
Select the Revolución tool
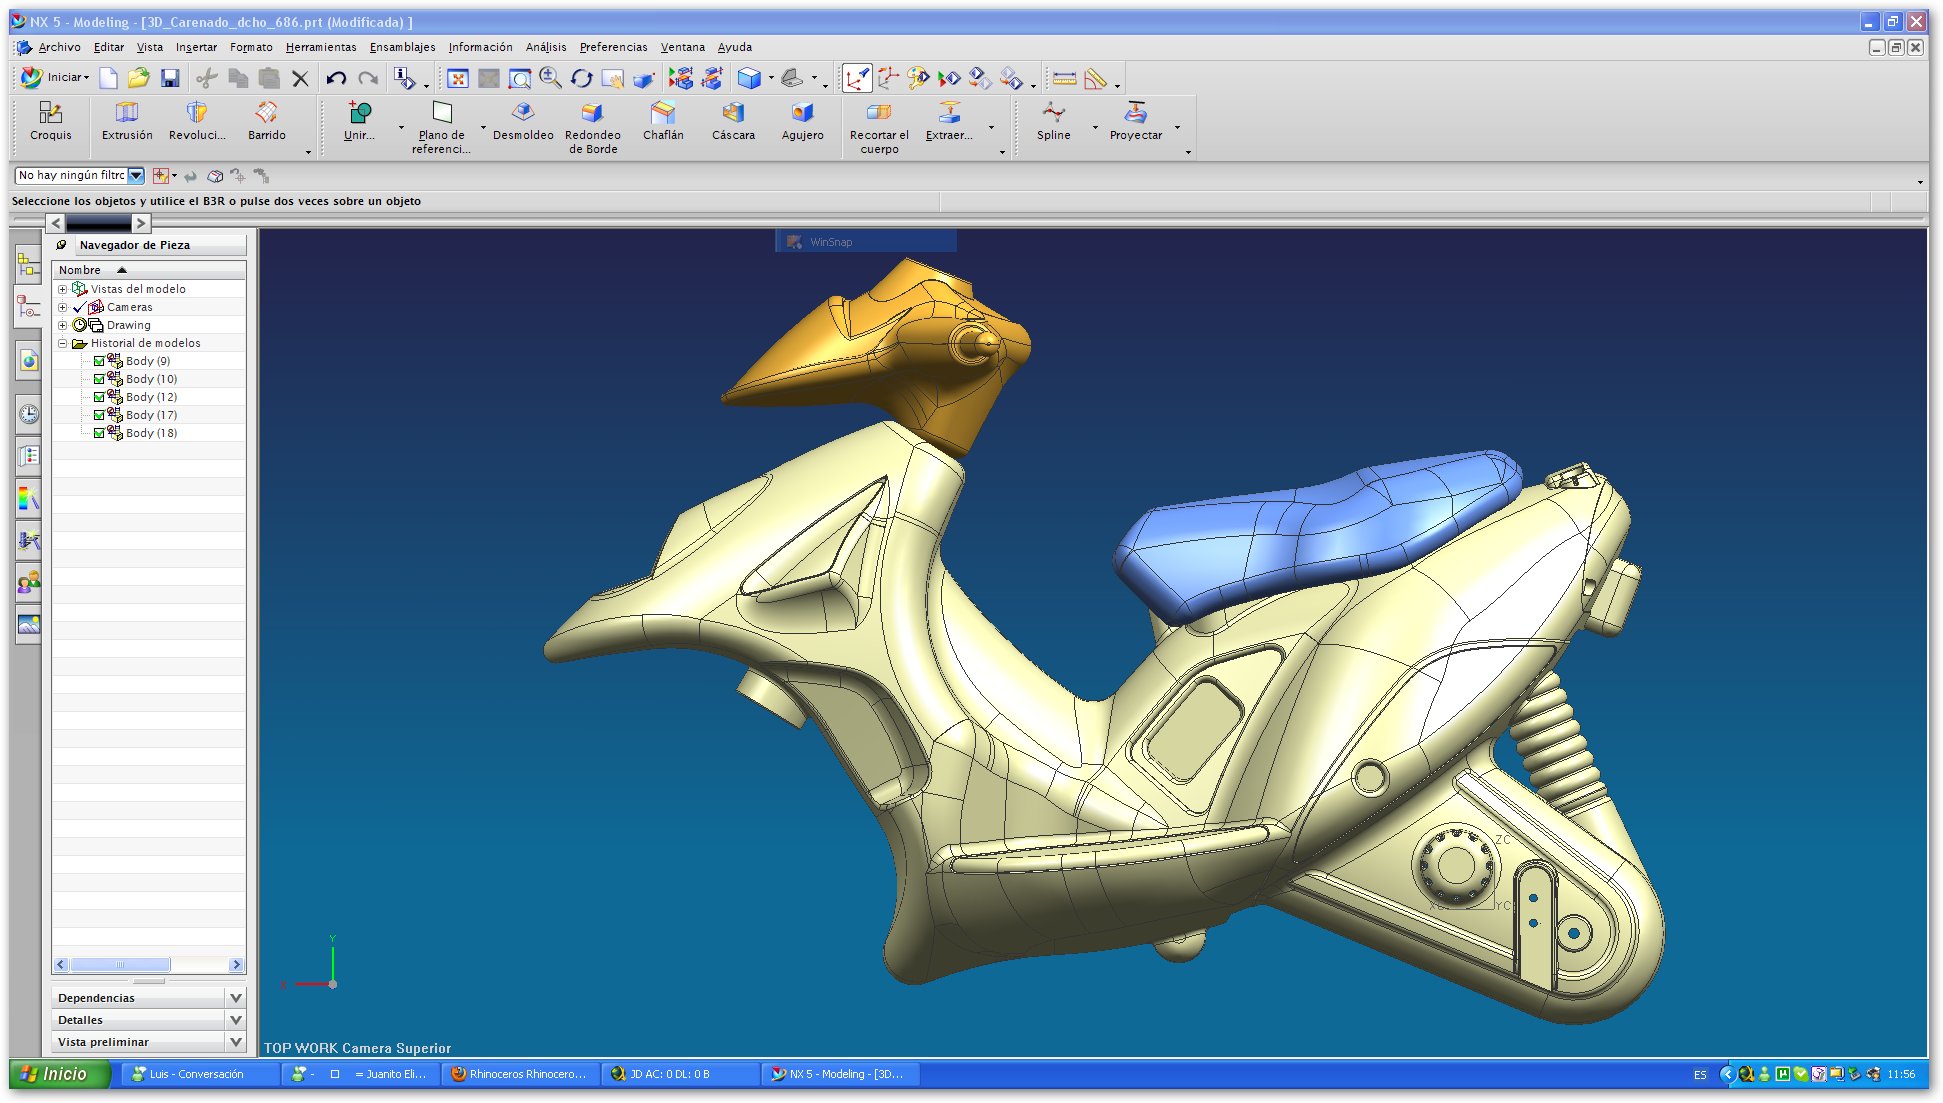coord(196,120)
